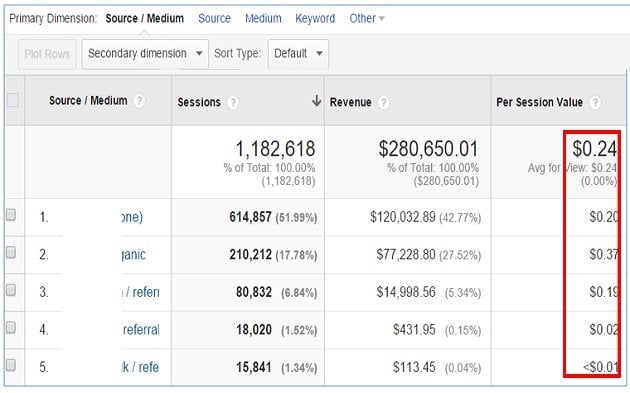Open help icon beside Per Session Value
This screenshot has width=630, height=393.
(x=595, y=102)
